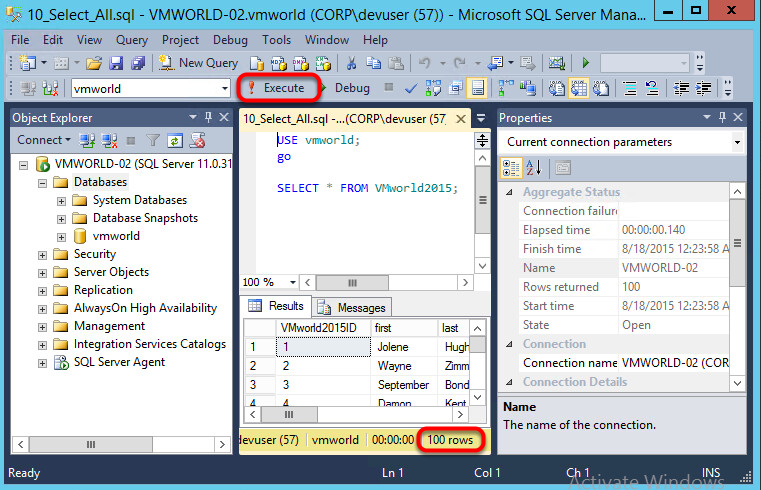Click the VMworld2015ID column header
The width and height of the screenshot is (761, 490).
coord(324,328)
